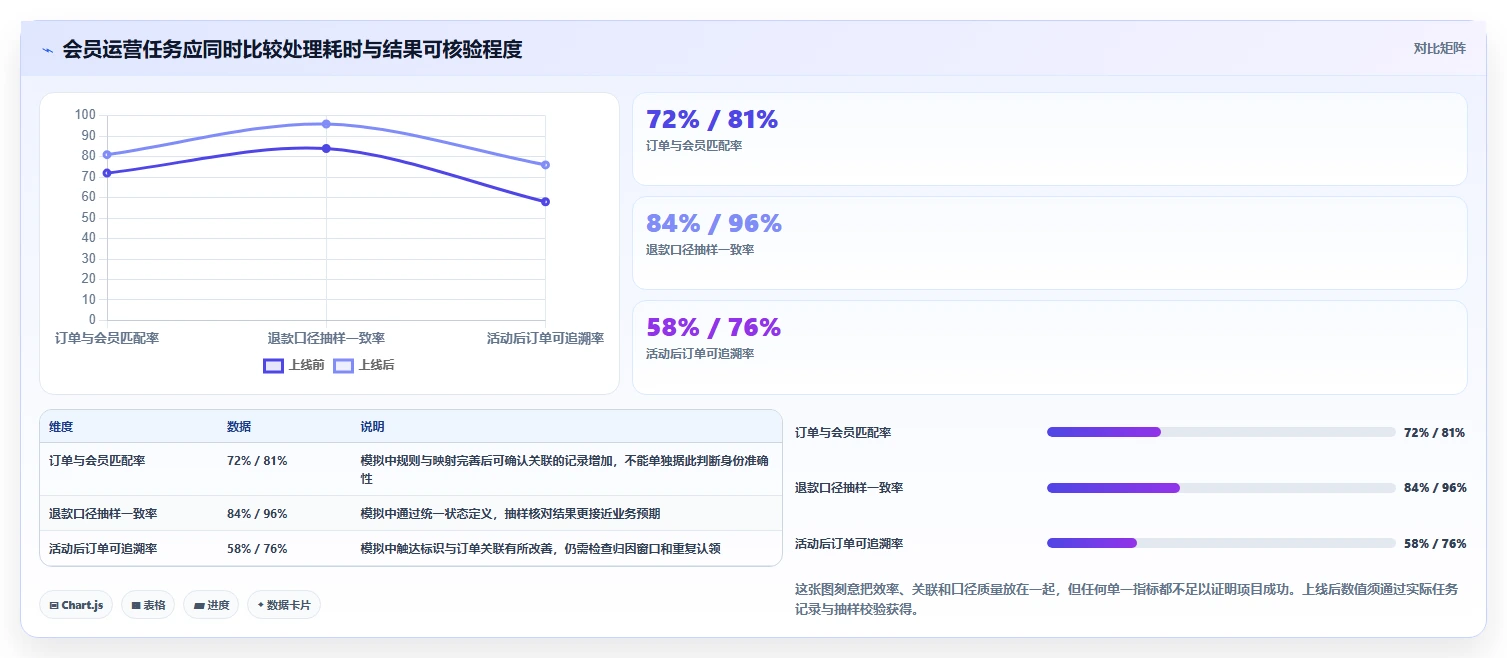Click the chart x-axis label 退款口径抽样一致率
This screenshot has width=1507, height=658.
coord(326,339)
